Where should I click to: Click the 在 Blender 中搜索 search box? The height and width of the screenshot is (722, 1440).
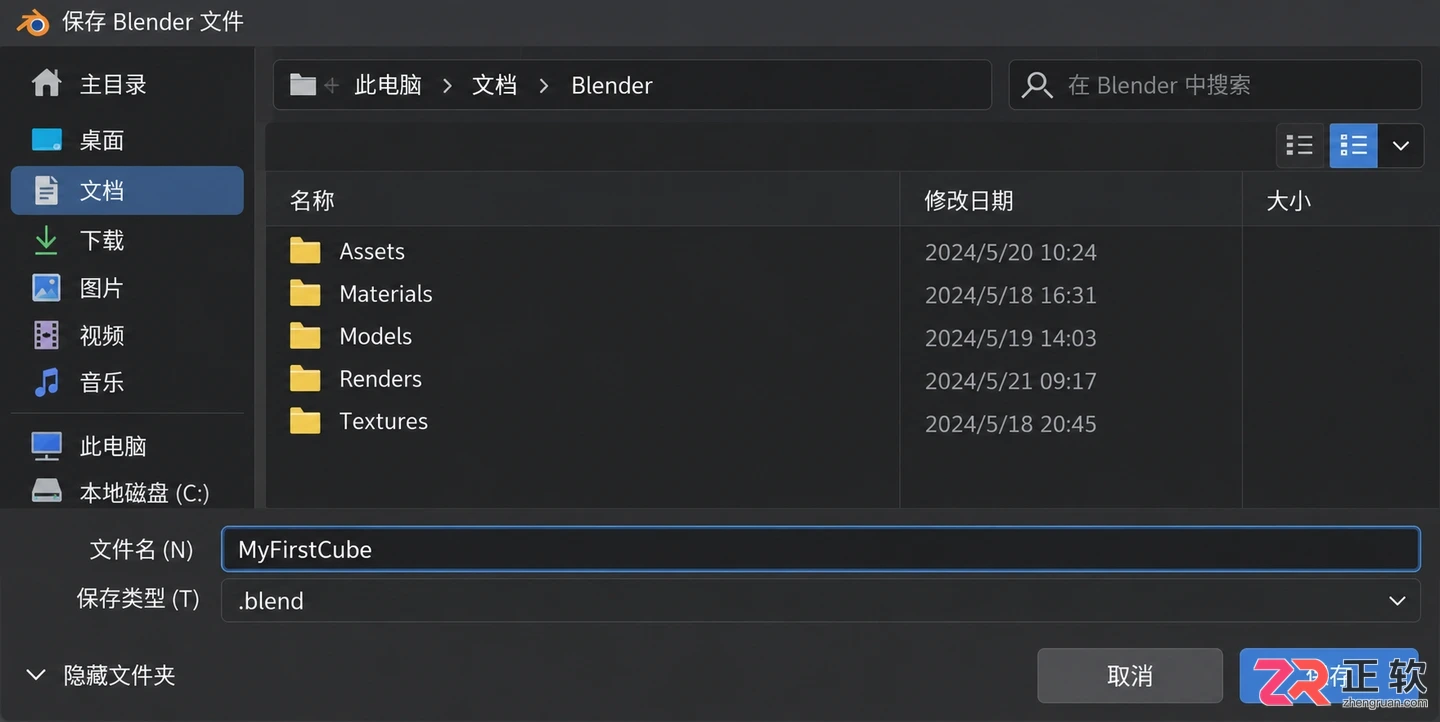(1215, 85)
